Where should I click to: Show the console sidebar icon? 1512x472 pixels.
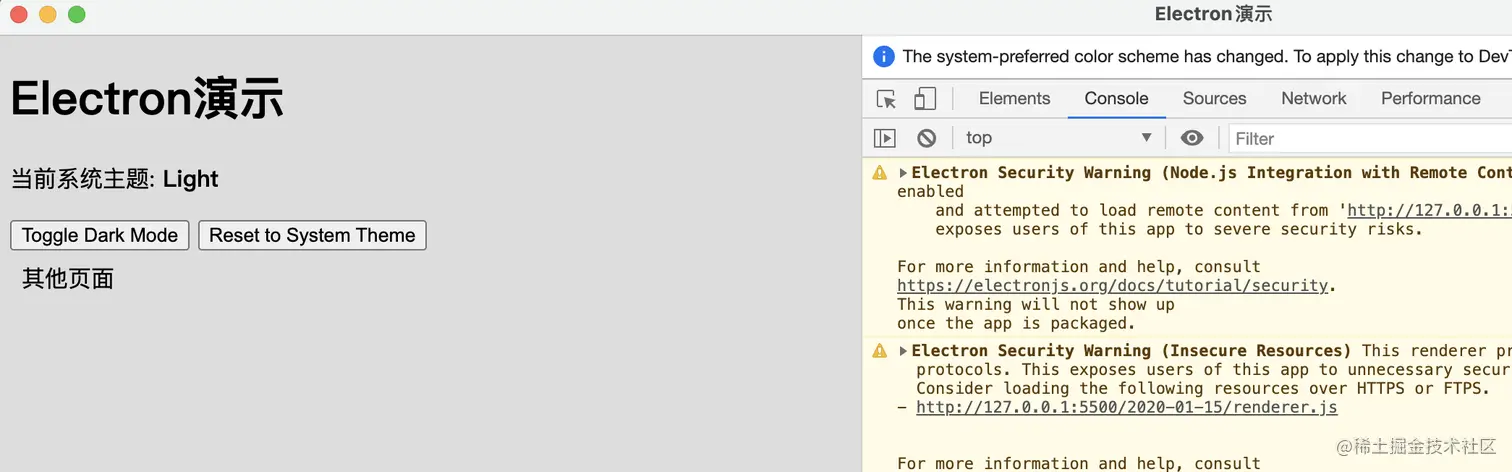pyautogui.click(x=885, y=138)
